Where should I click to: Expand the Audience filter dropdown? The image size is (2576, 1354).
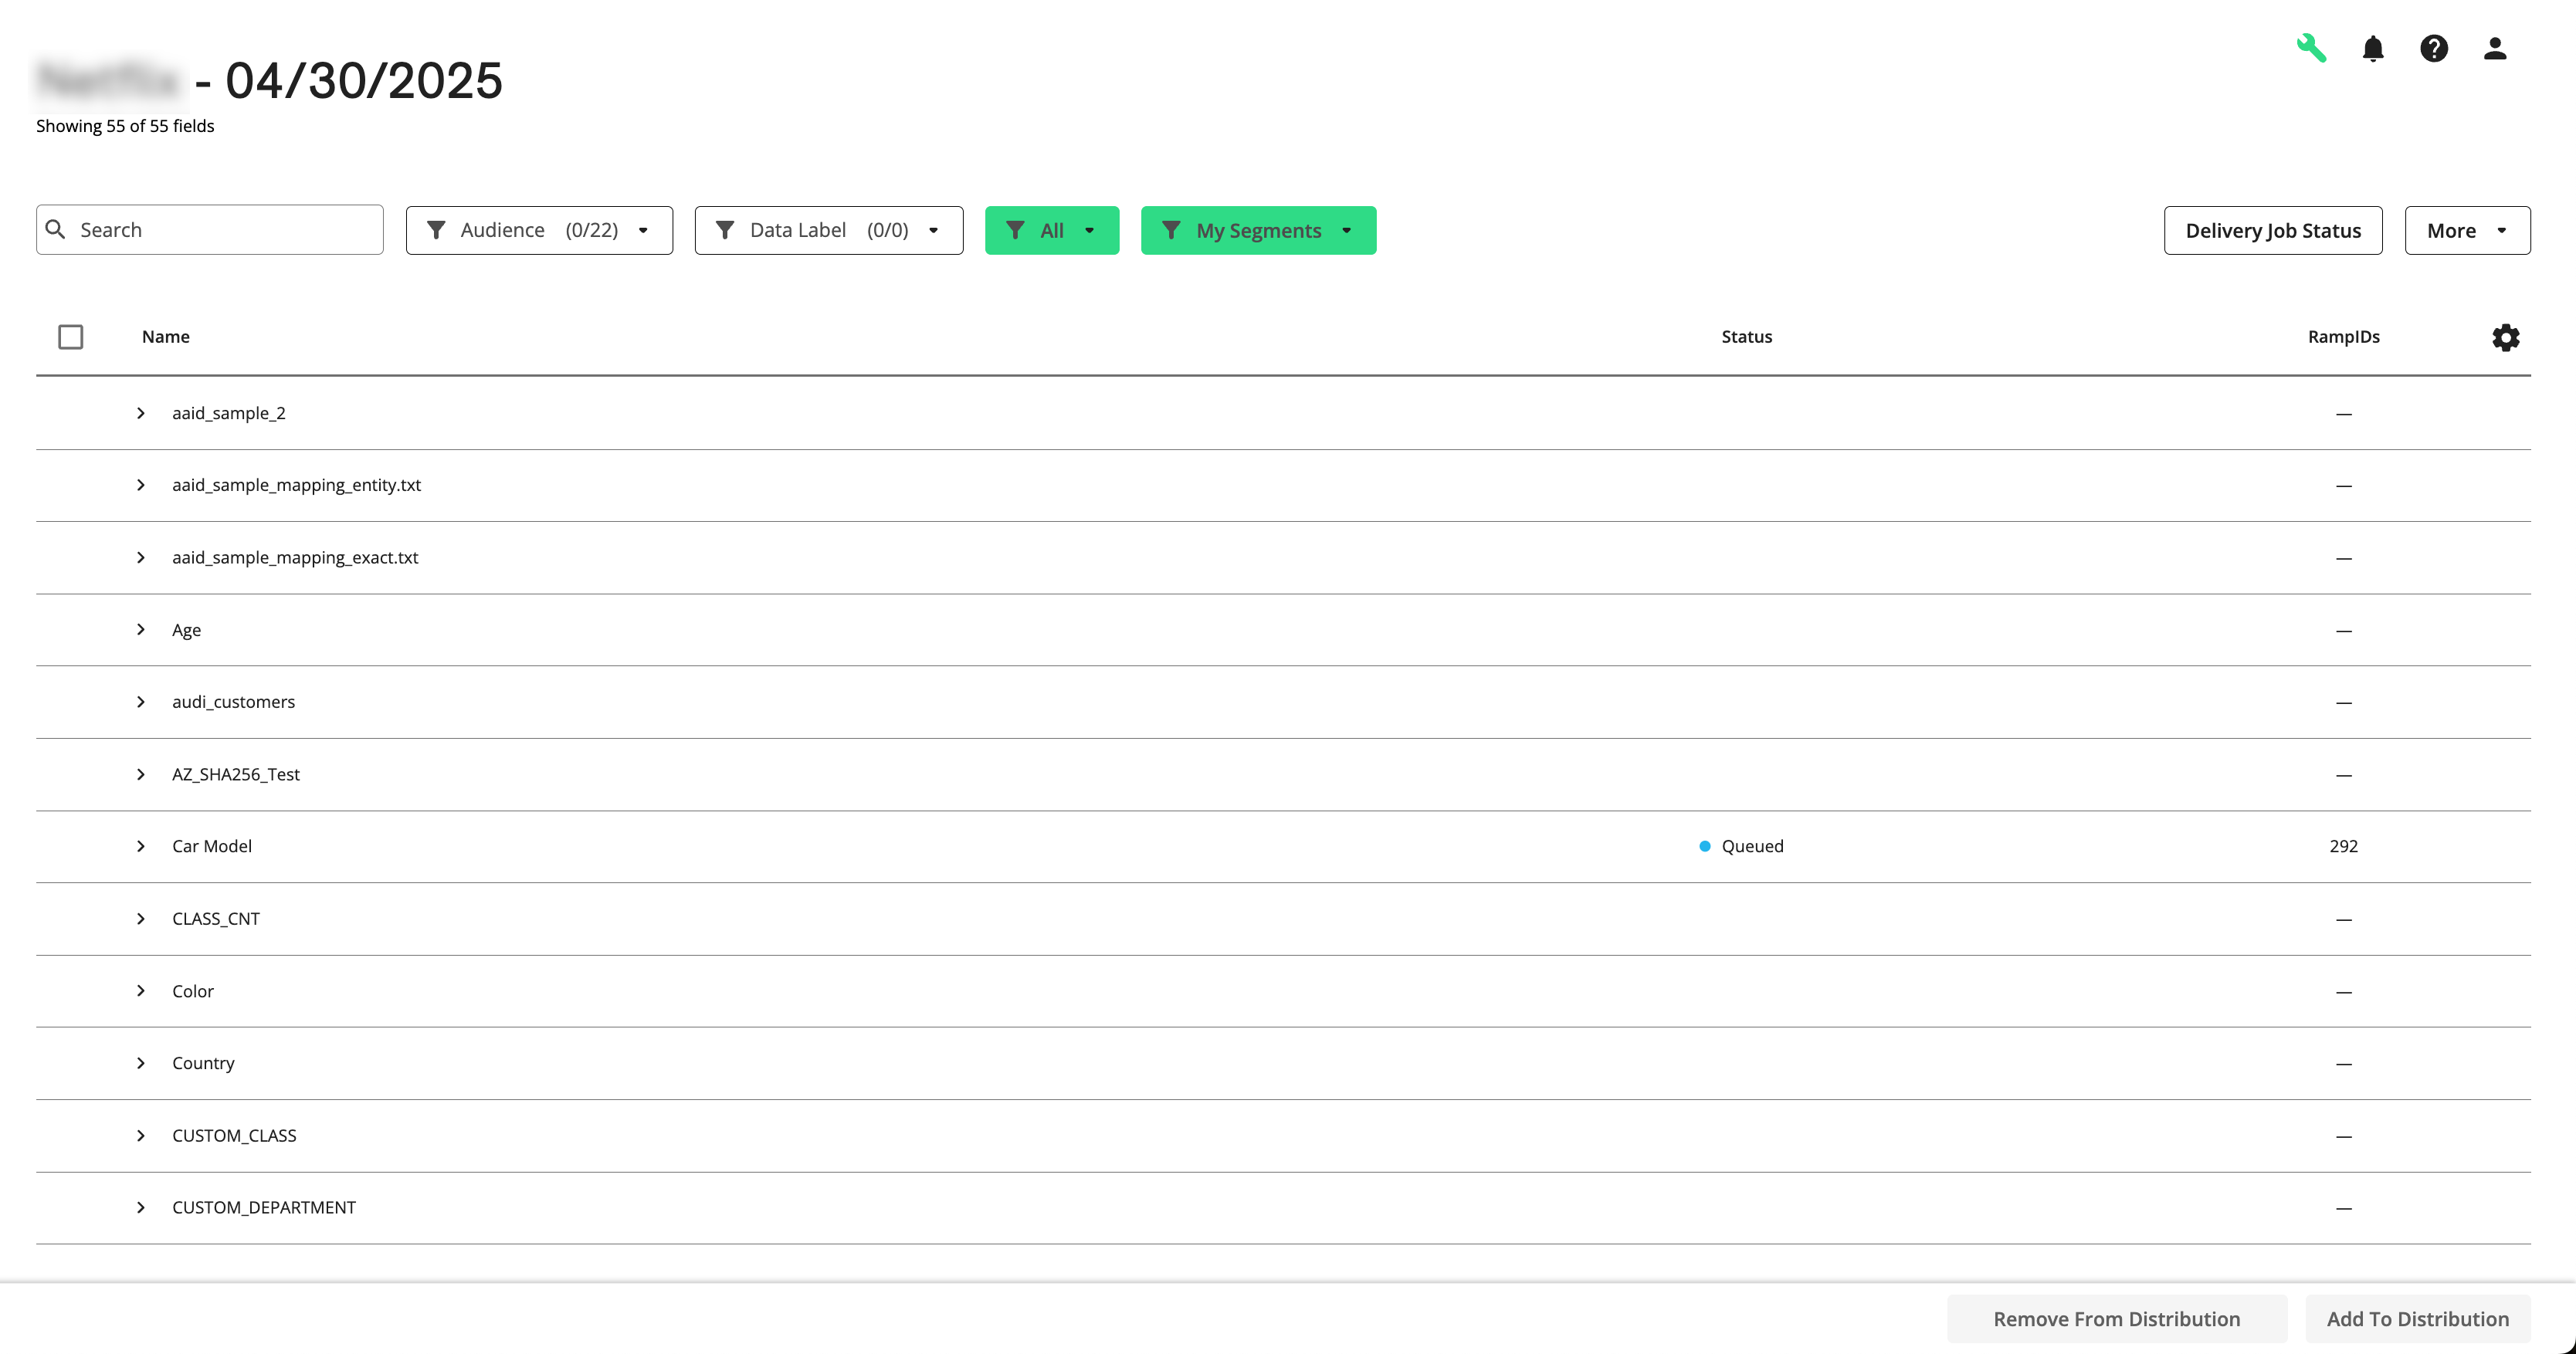pos(643,229)
